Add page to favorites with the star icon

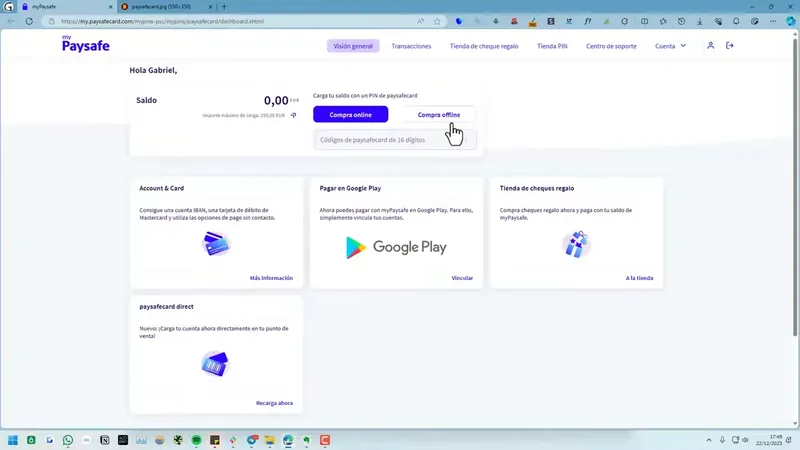(x=437, y=21)
